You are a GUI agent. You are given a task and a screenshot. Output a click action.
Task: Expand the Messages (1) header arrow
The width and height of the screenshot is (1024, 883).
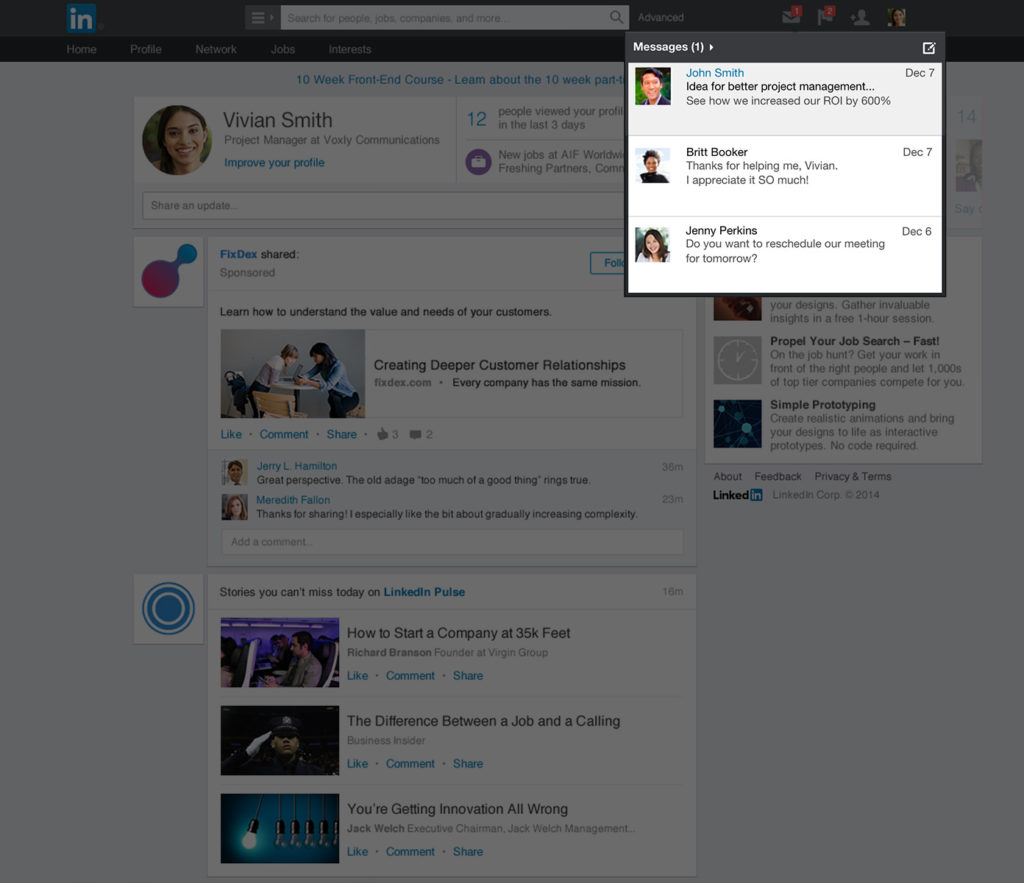[711, 47]
